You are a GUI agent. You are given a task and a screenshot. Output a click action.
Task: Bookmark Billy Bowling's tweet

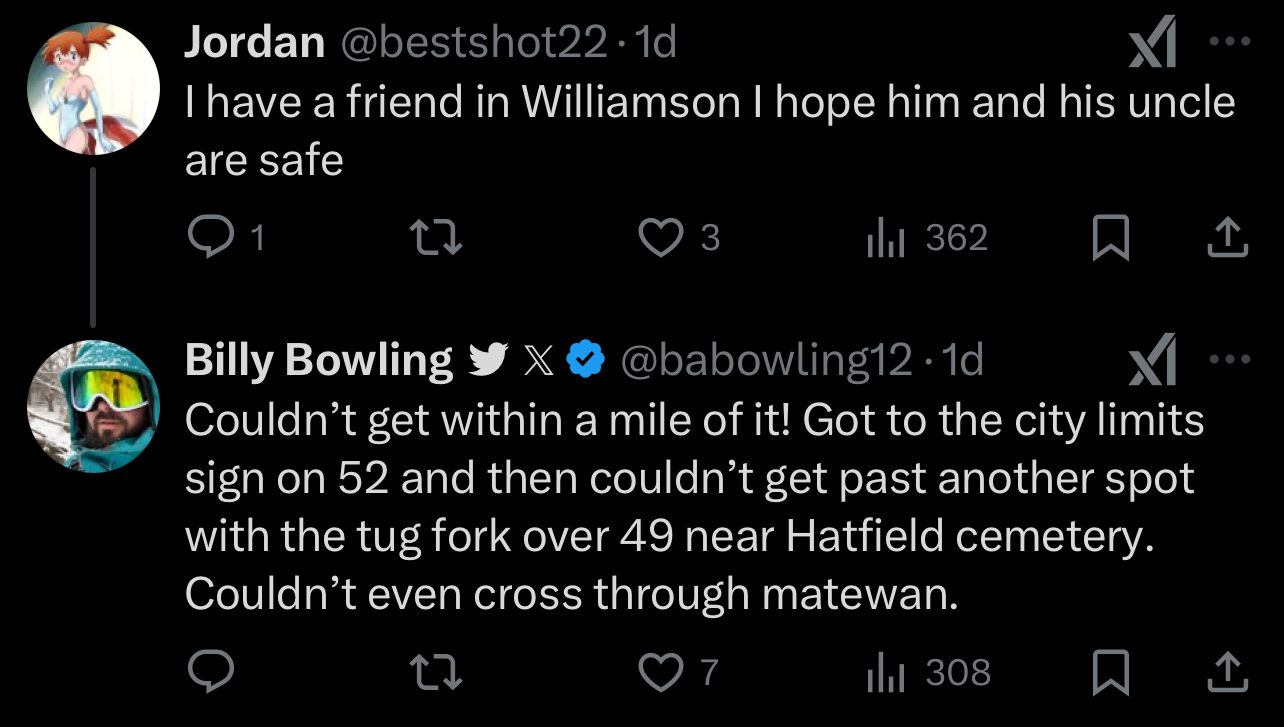(x=1110, y=673)
